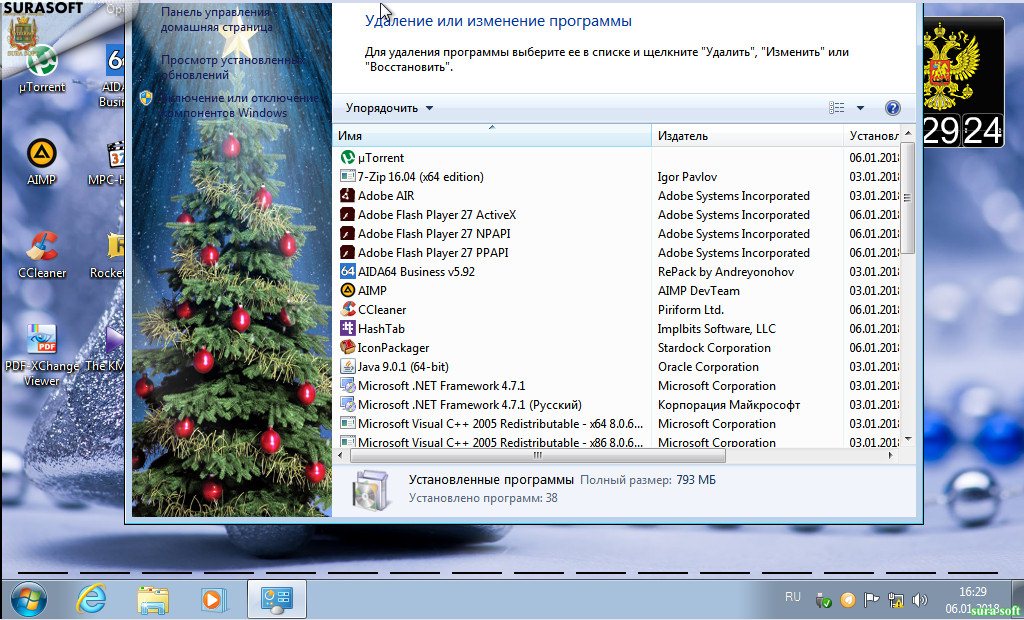Open Windows Media Player from taskbar
Viewport: 1024px width, 620px height.
pos(213,598)
